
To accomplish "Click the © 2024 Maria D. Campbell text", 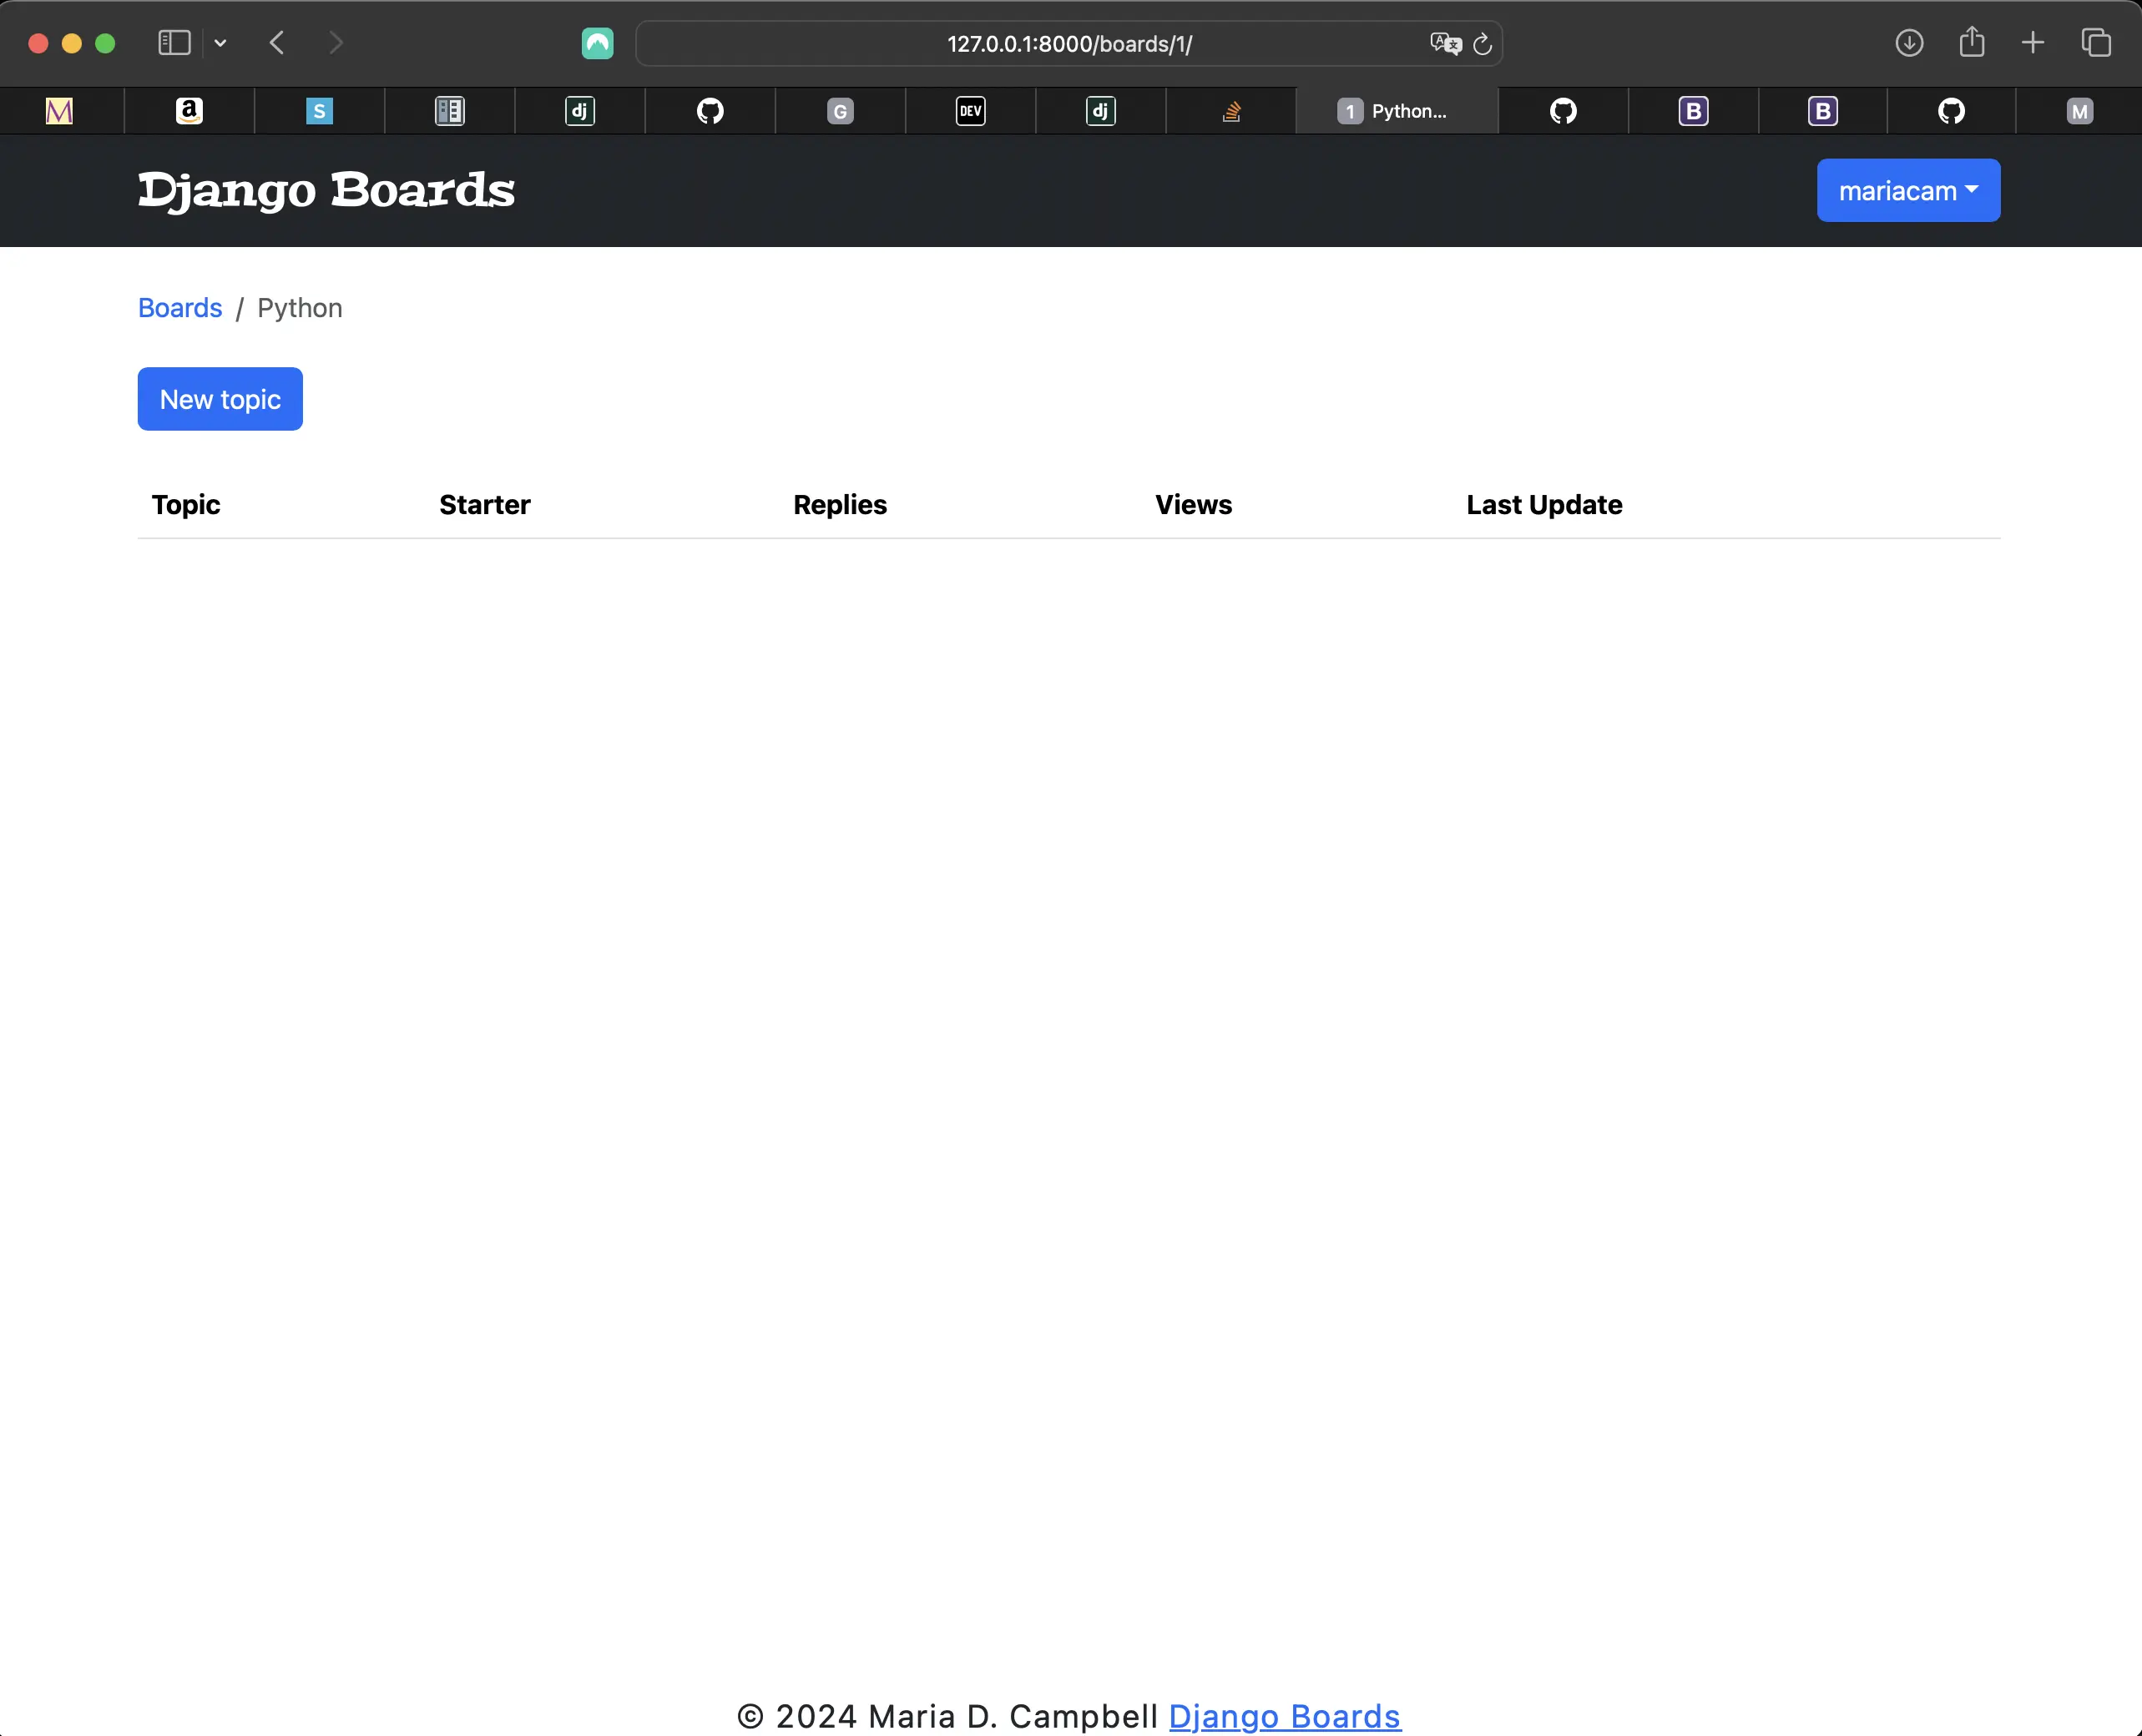I will point(948,1716).
